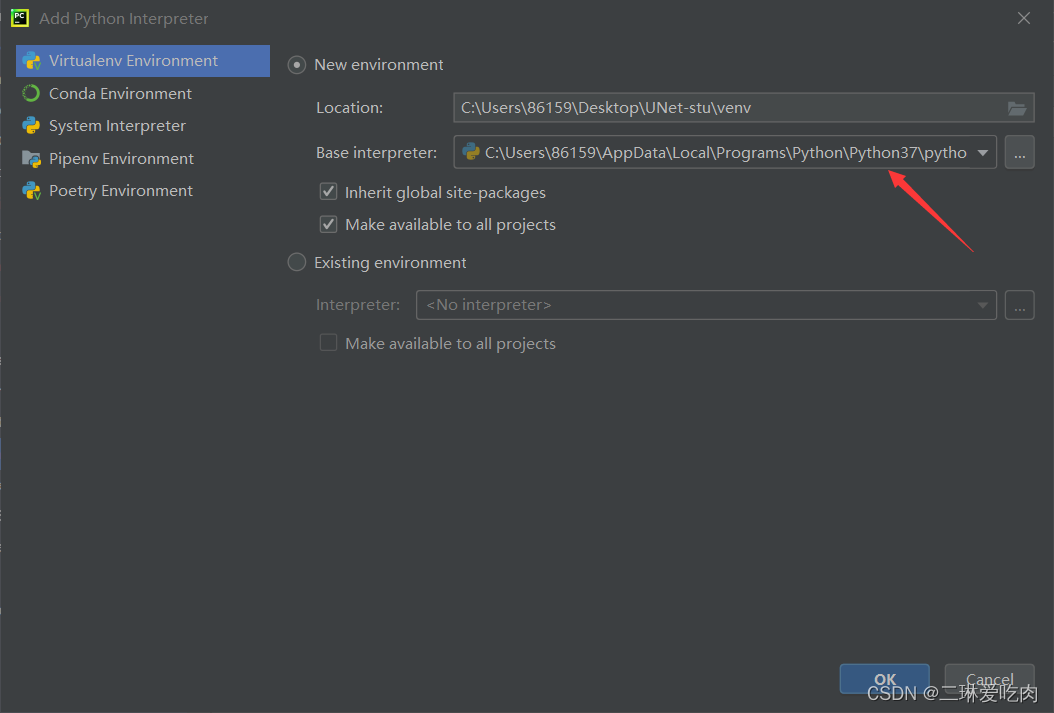
Task: Choose the Existing environment radio button
Action: 296,262
